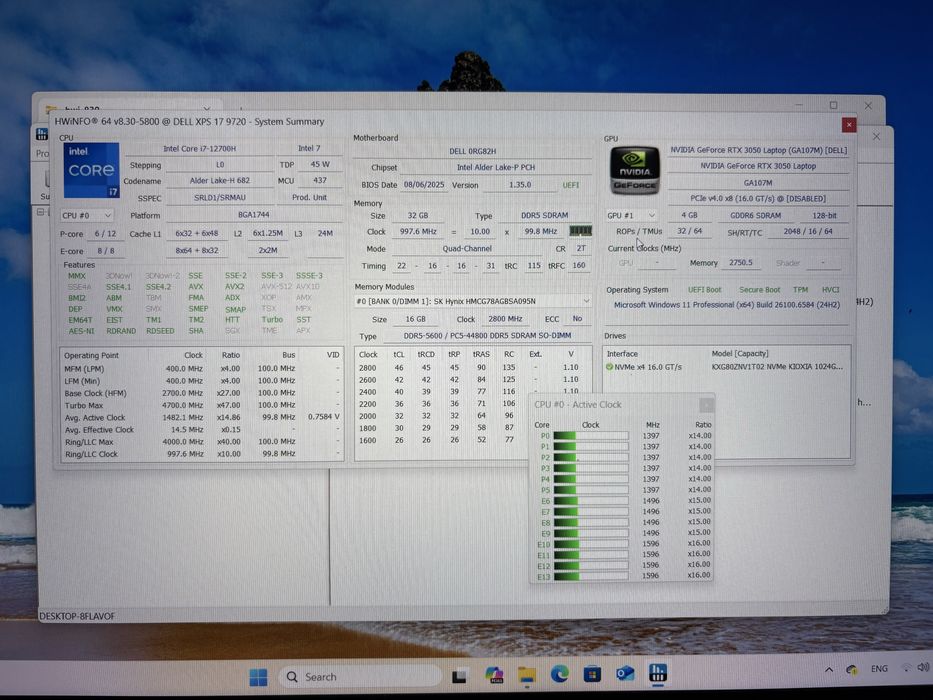Screen dimensions: 933x700
Task: Click the Quad-Channel memory mode value
Action: coord(467,249)
